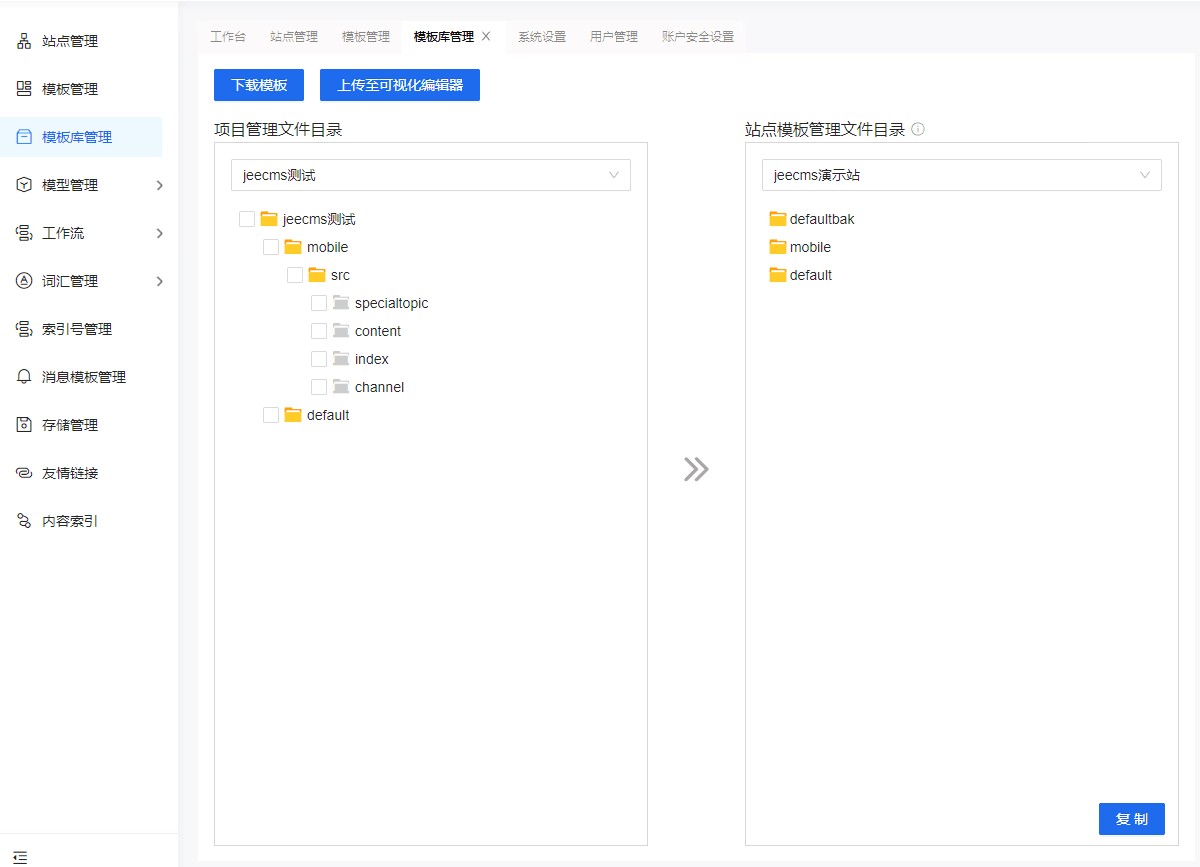Viewport: 1200px width, 867px height.
Task: Switch to the 系统设置 tab
Action: [541, 37]
